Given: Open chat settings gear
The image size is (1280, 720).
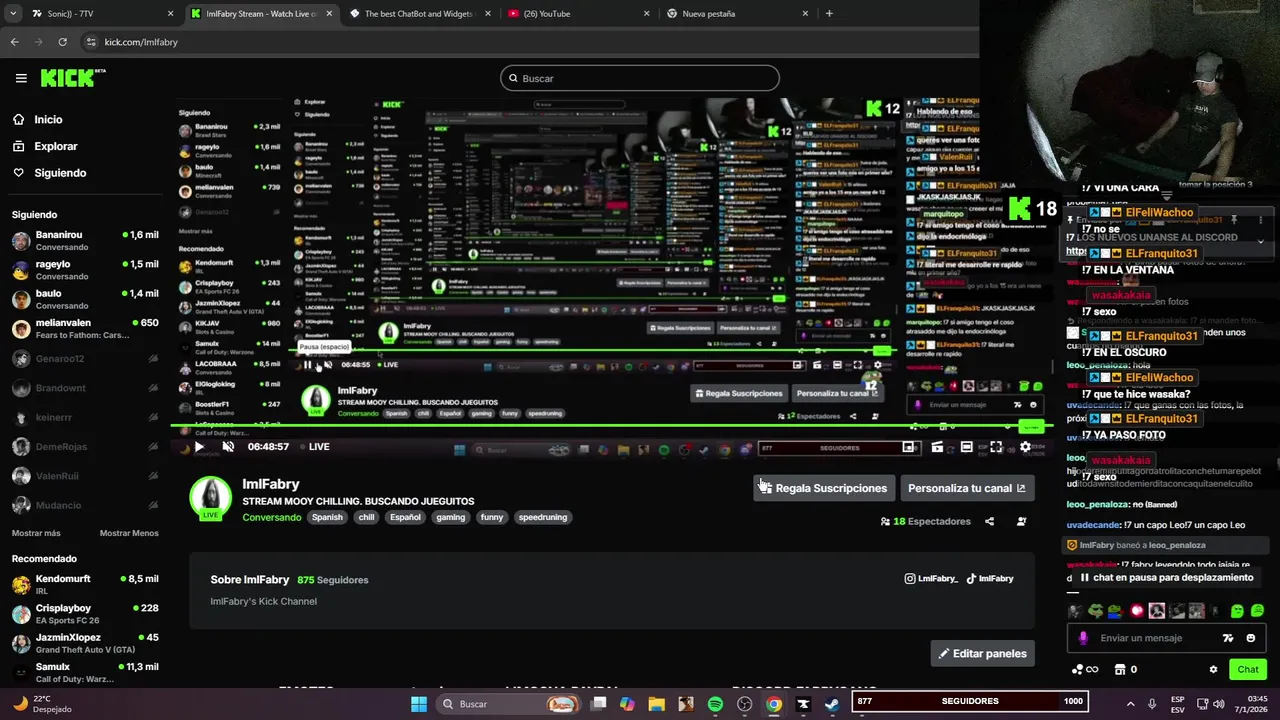Looking at the screenshot, I should coord(1213,669).
